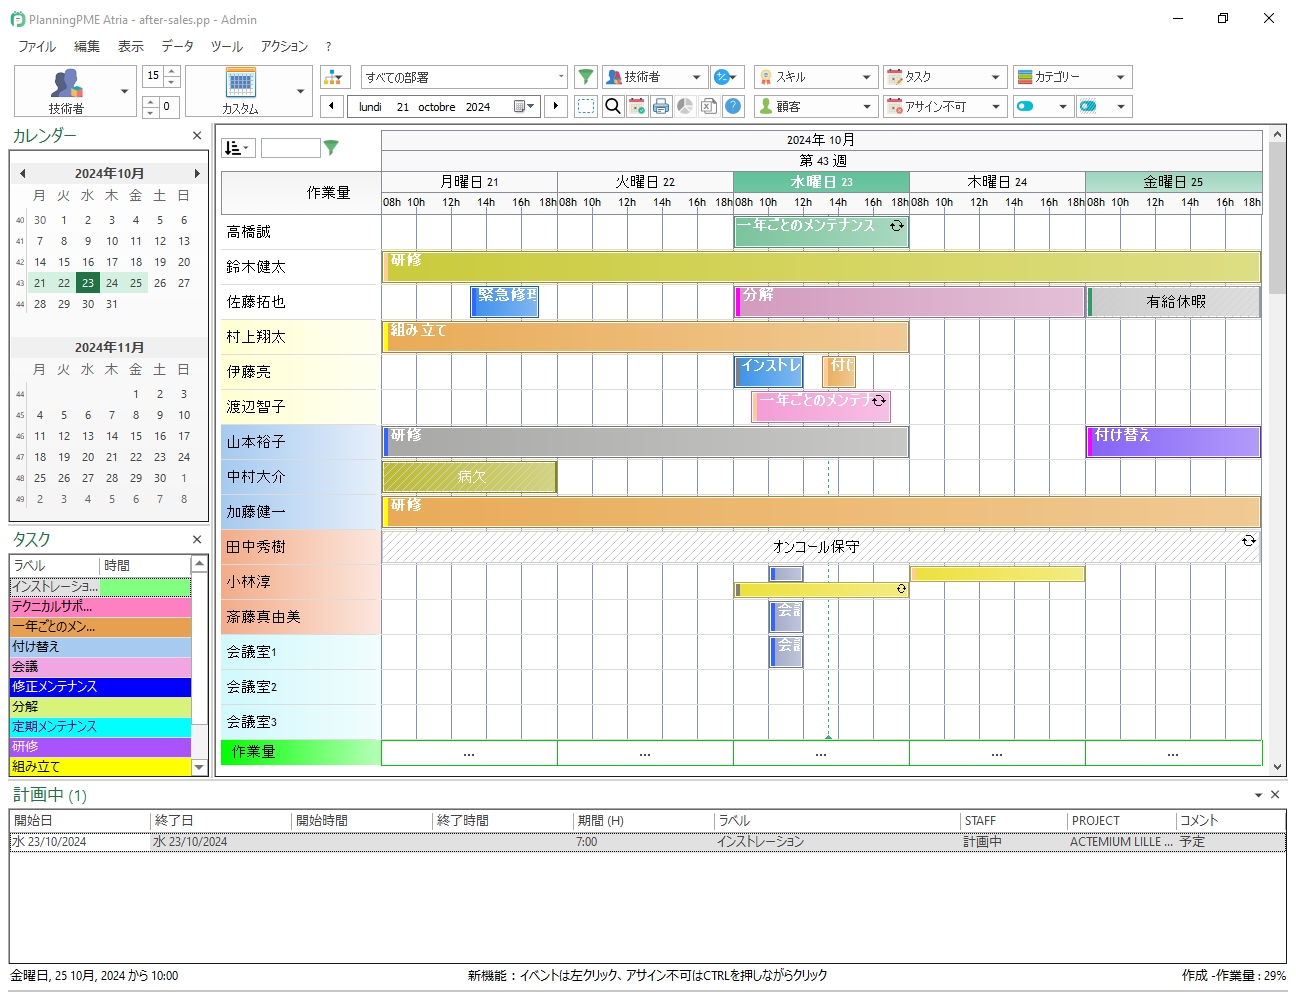
Task: Open the search magnifier tool
Action: point(613,106)
